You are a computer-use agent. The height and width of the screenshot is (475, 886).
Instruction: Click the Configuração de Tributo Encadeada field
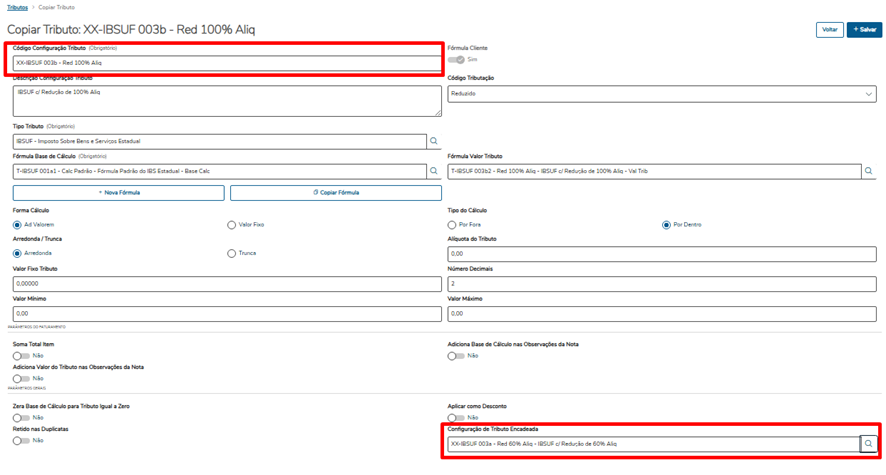click(654, 444)
